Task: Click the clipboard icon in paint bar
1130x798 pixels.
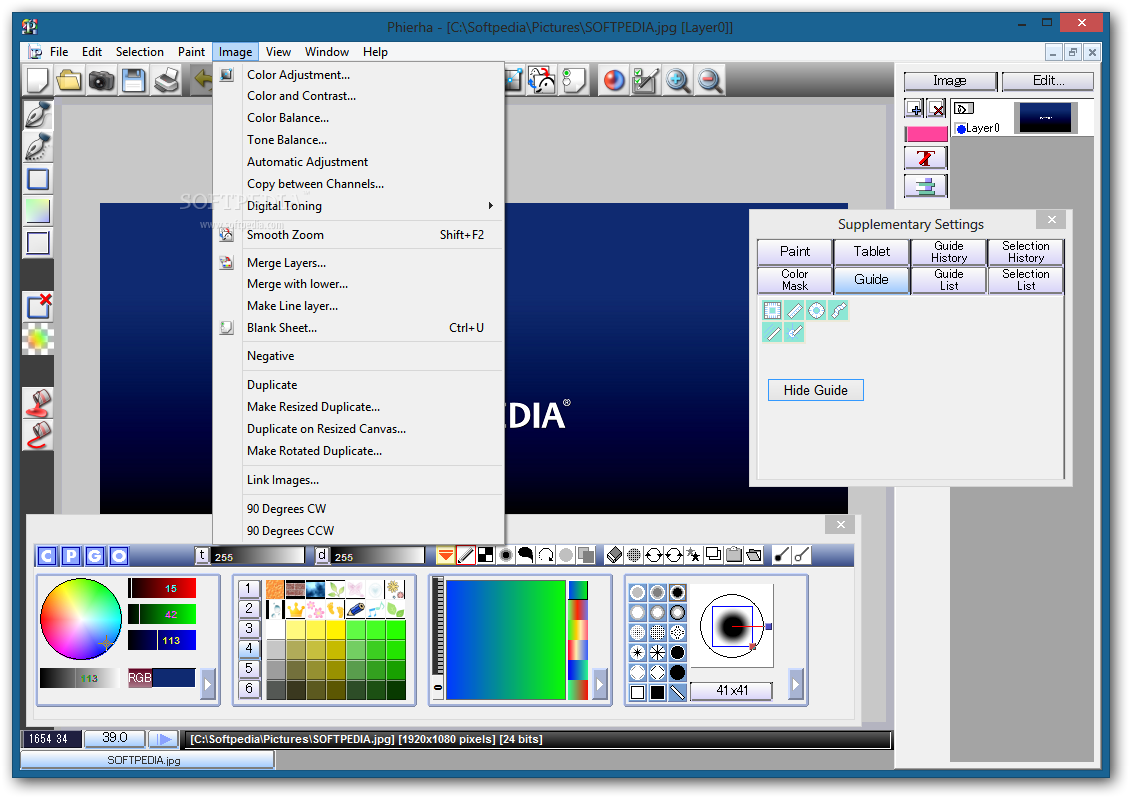Action: (x=734, y=554)
